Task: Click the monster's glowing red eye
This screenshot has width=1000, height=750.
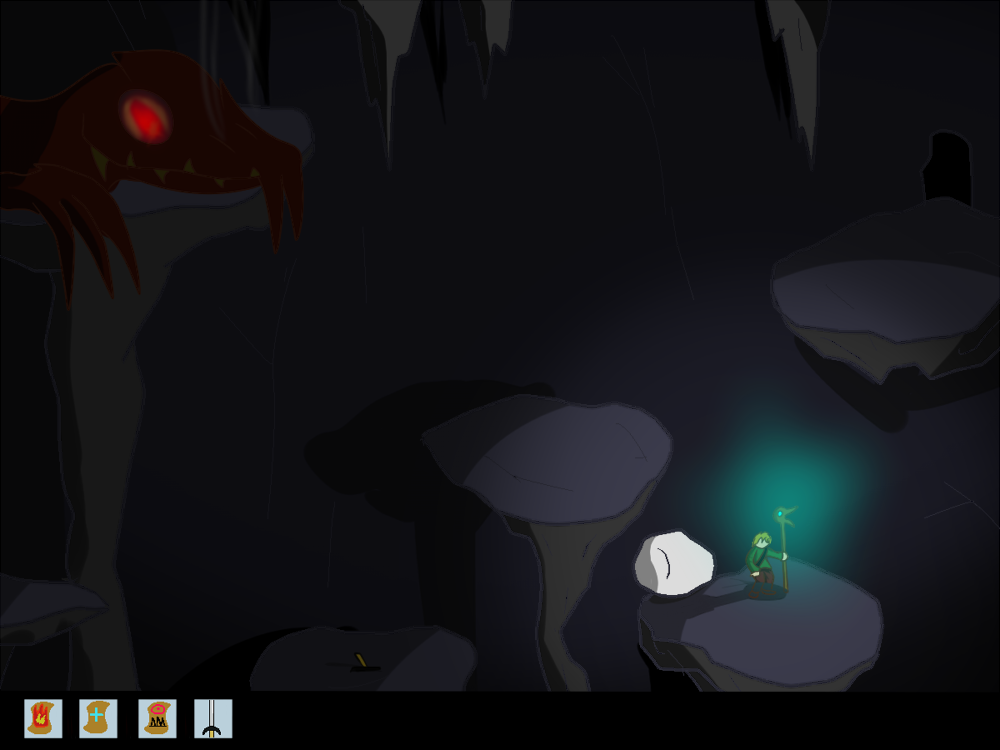Action: [x=146, y=119]
